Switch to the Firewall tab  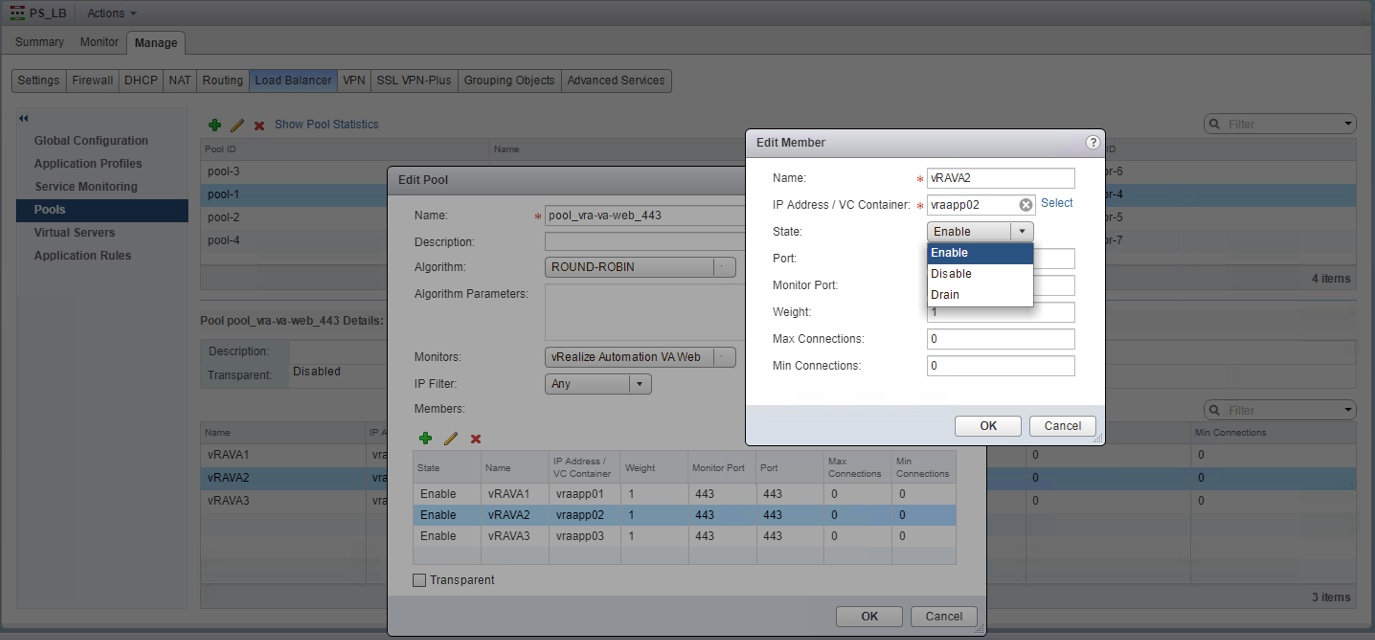[x=92, y=80]
